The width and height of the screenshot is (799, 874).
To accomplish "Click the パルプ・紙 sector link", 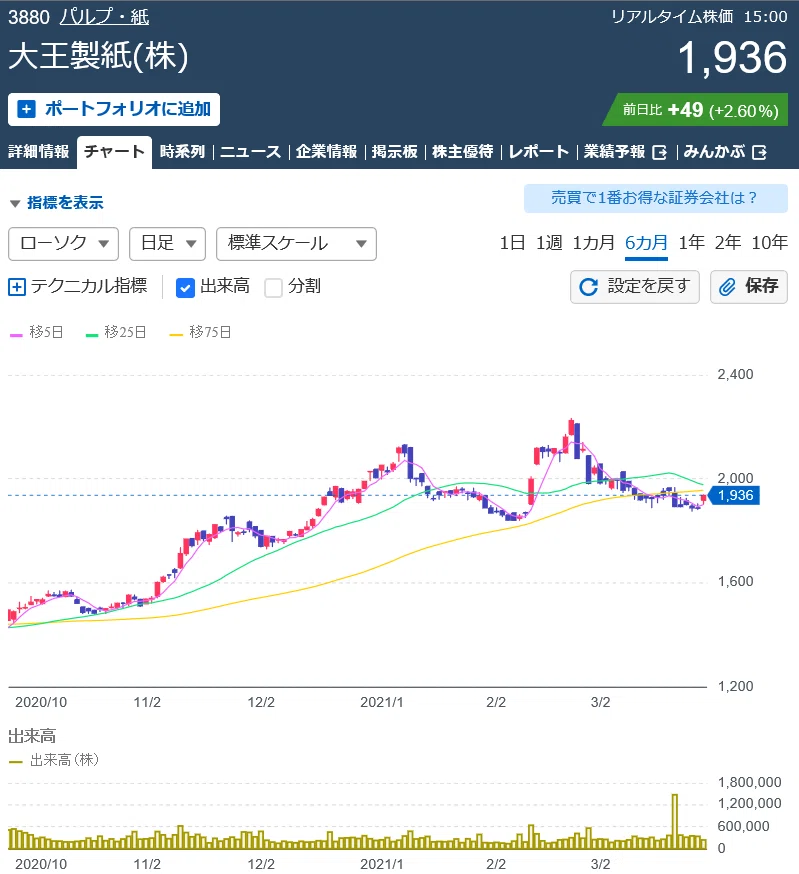I will tap(104, 17).
